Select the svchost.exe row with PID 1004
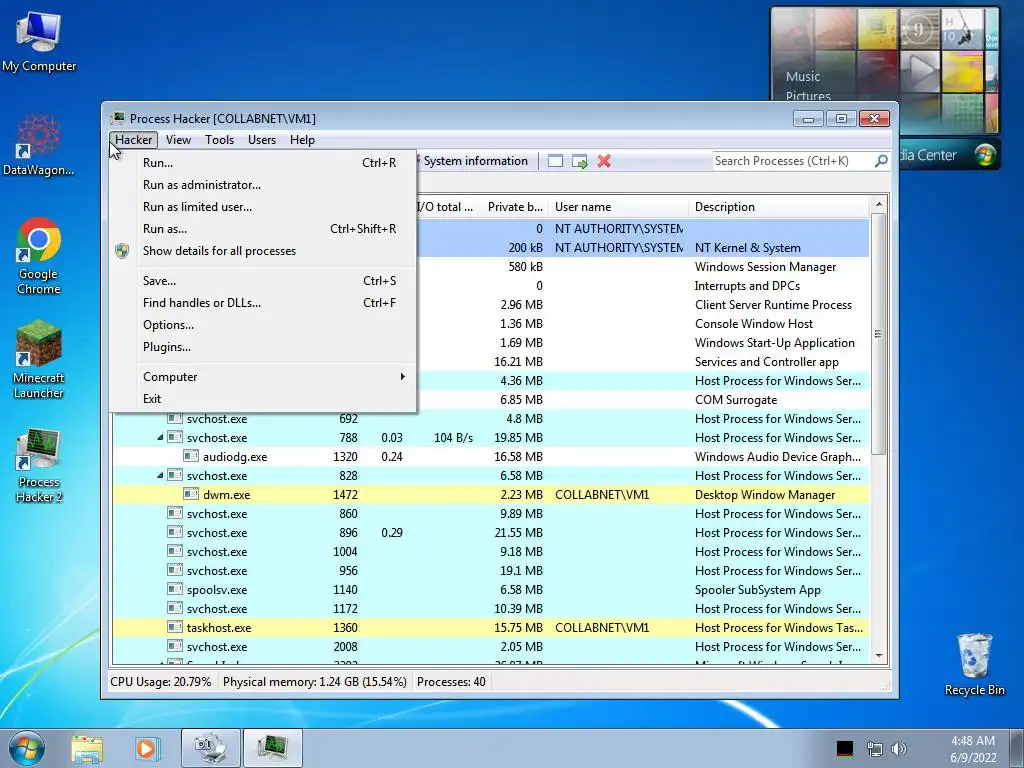The height and width of the screenshot is (768, 1024). point(491,552)
